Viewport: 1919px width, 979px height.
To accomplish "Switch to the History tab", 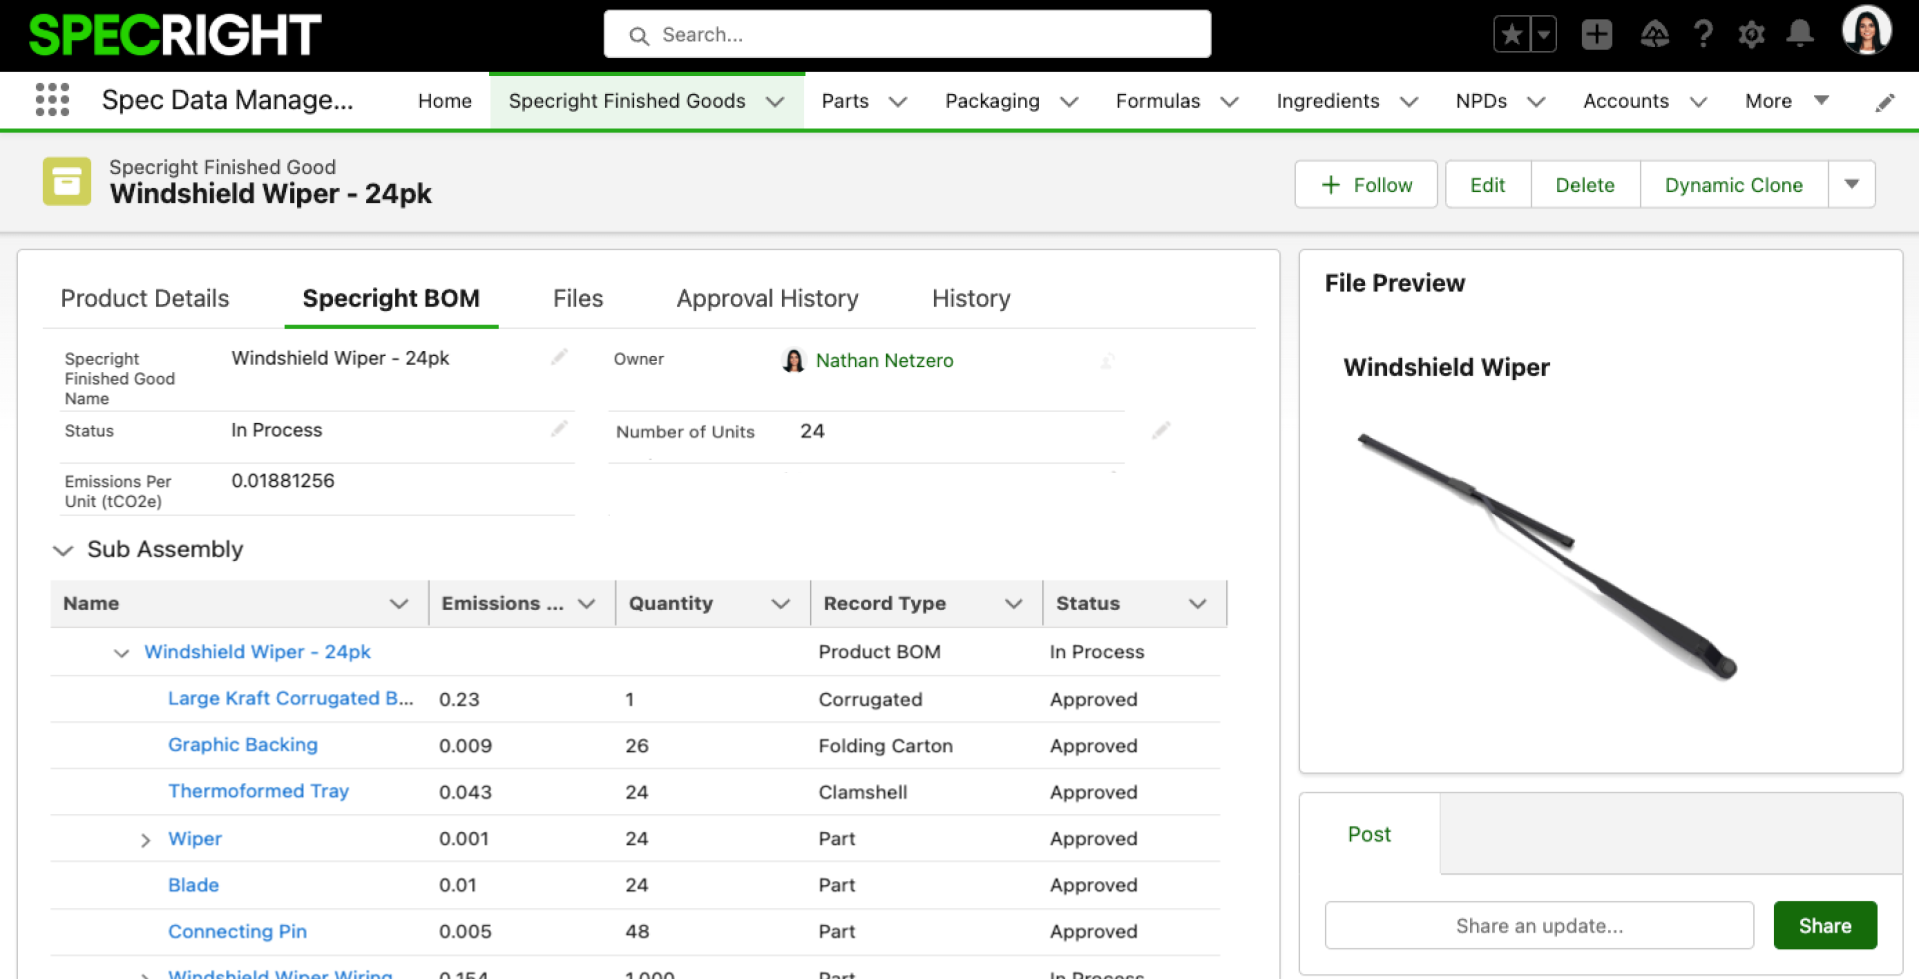I will [971, 298].
